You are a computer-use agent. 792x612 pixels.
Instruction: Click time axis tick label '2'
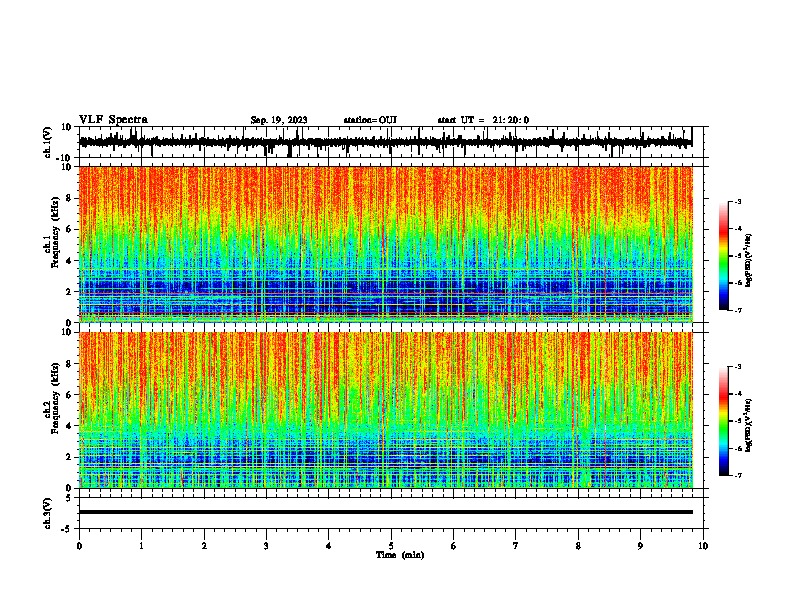click(204, 546)
